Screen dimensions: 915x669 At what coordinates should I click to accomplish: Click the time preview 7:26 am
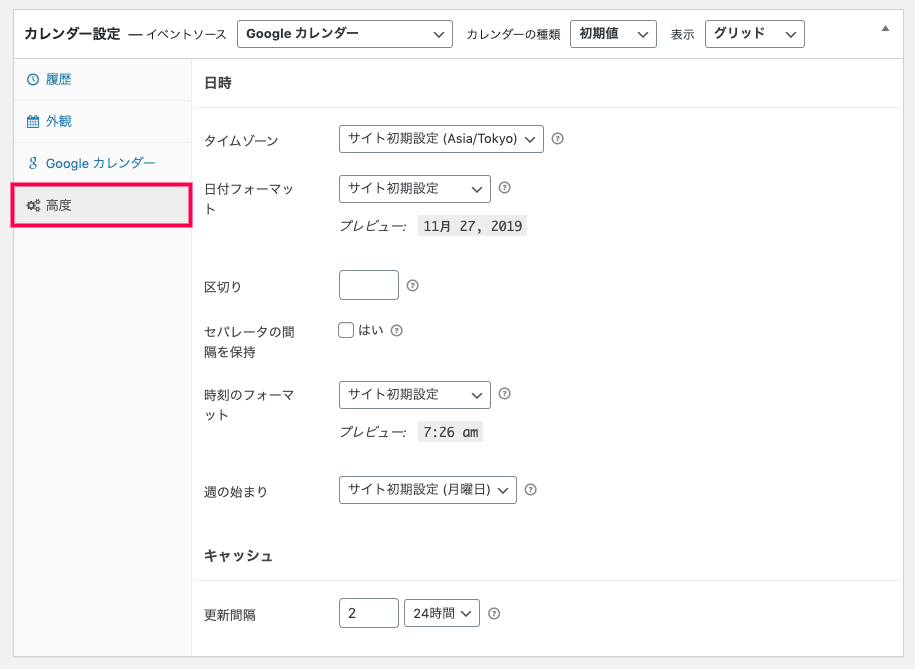[x=450, y=432]
